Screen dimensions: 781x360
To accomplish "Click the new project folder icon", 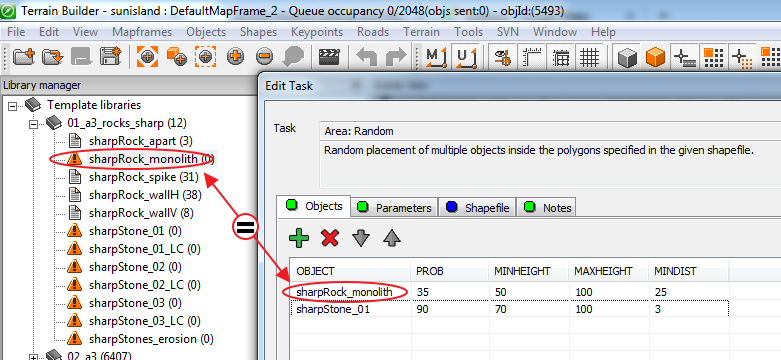I will click(23, 57).
